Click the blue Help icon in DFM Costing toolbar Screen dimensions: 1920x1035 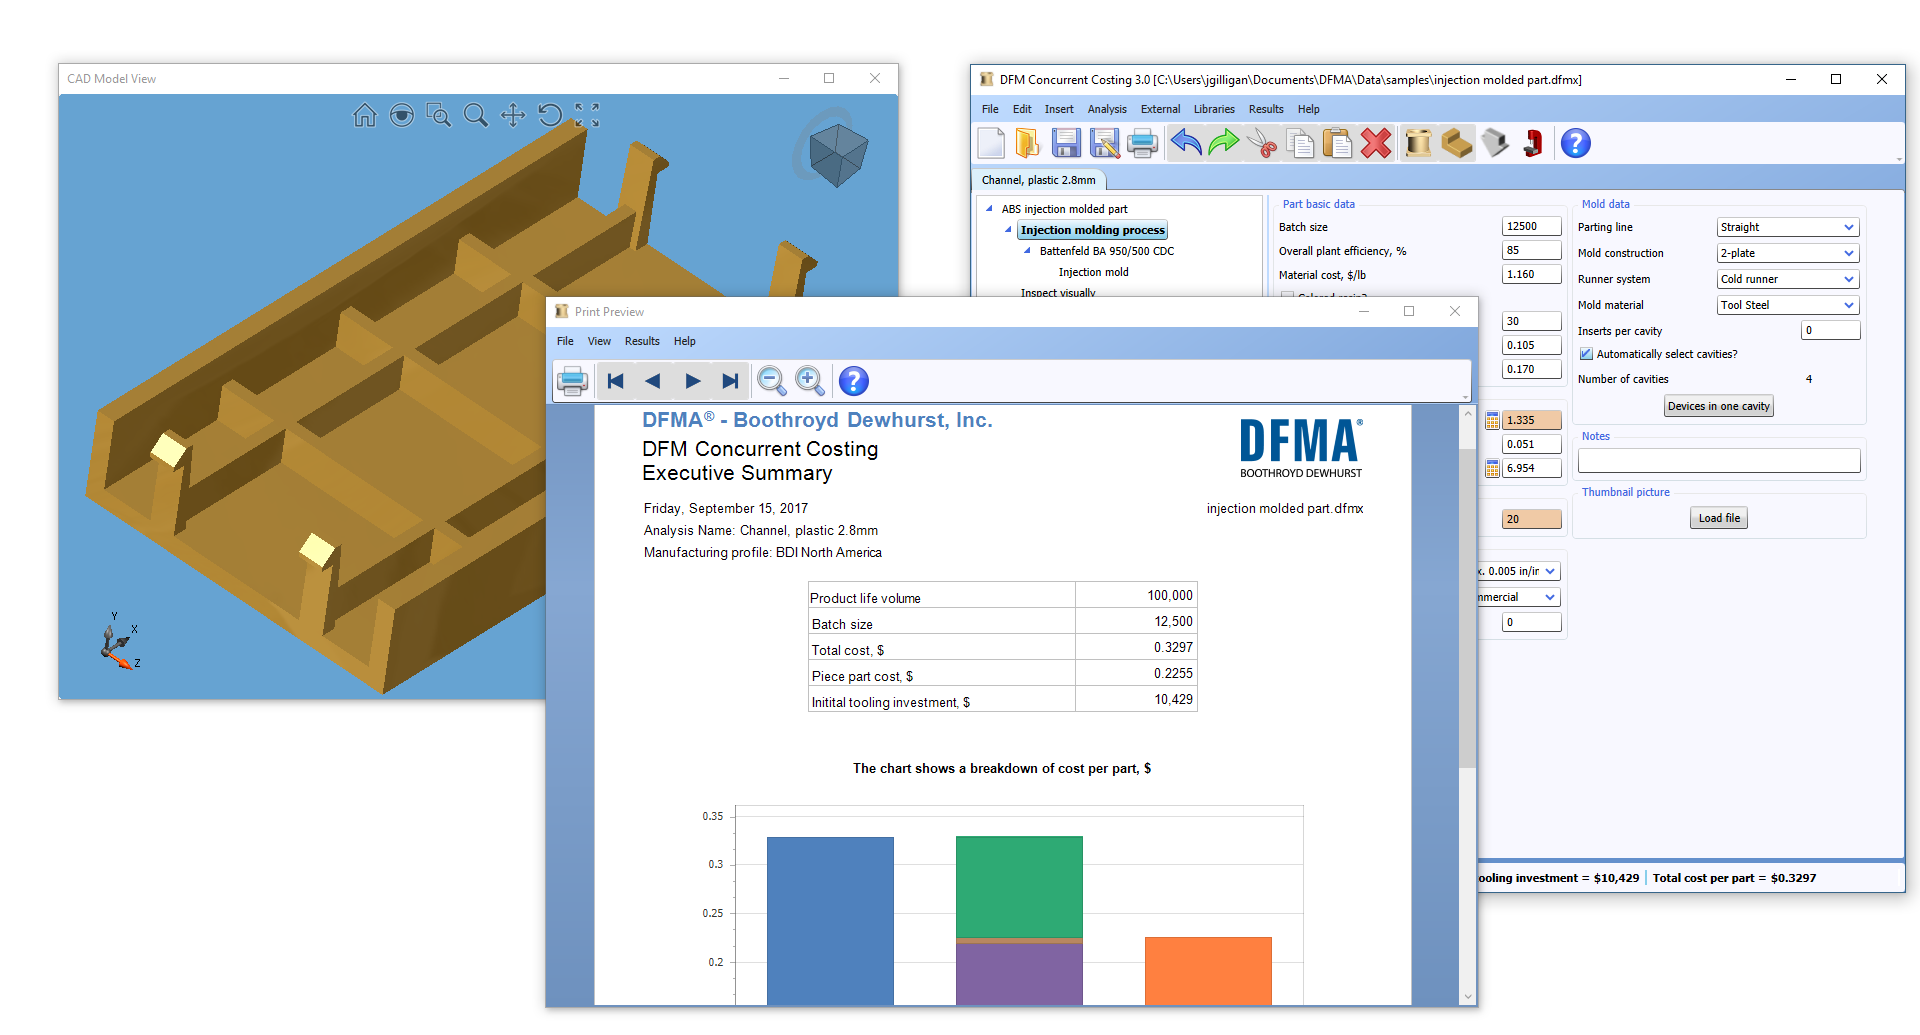(x=1575, y=144)
